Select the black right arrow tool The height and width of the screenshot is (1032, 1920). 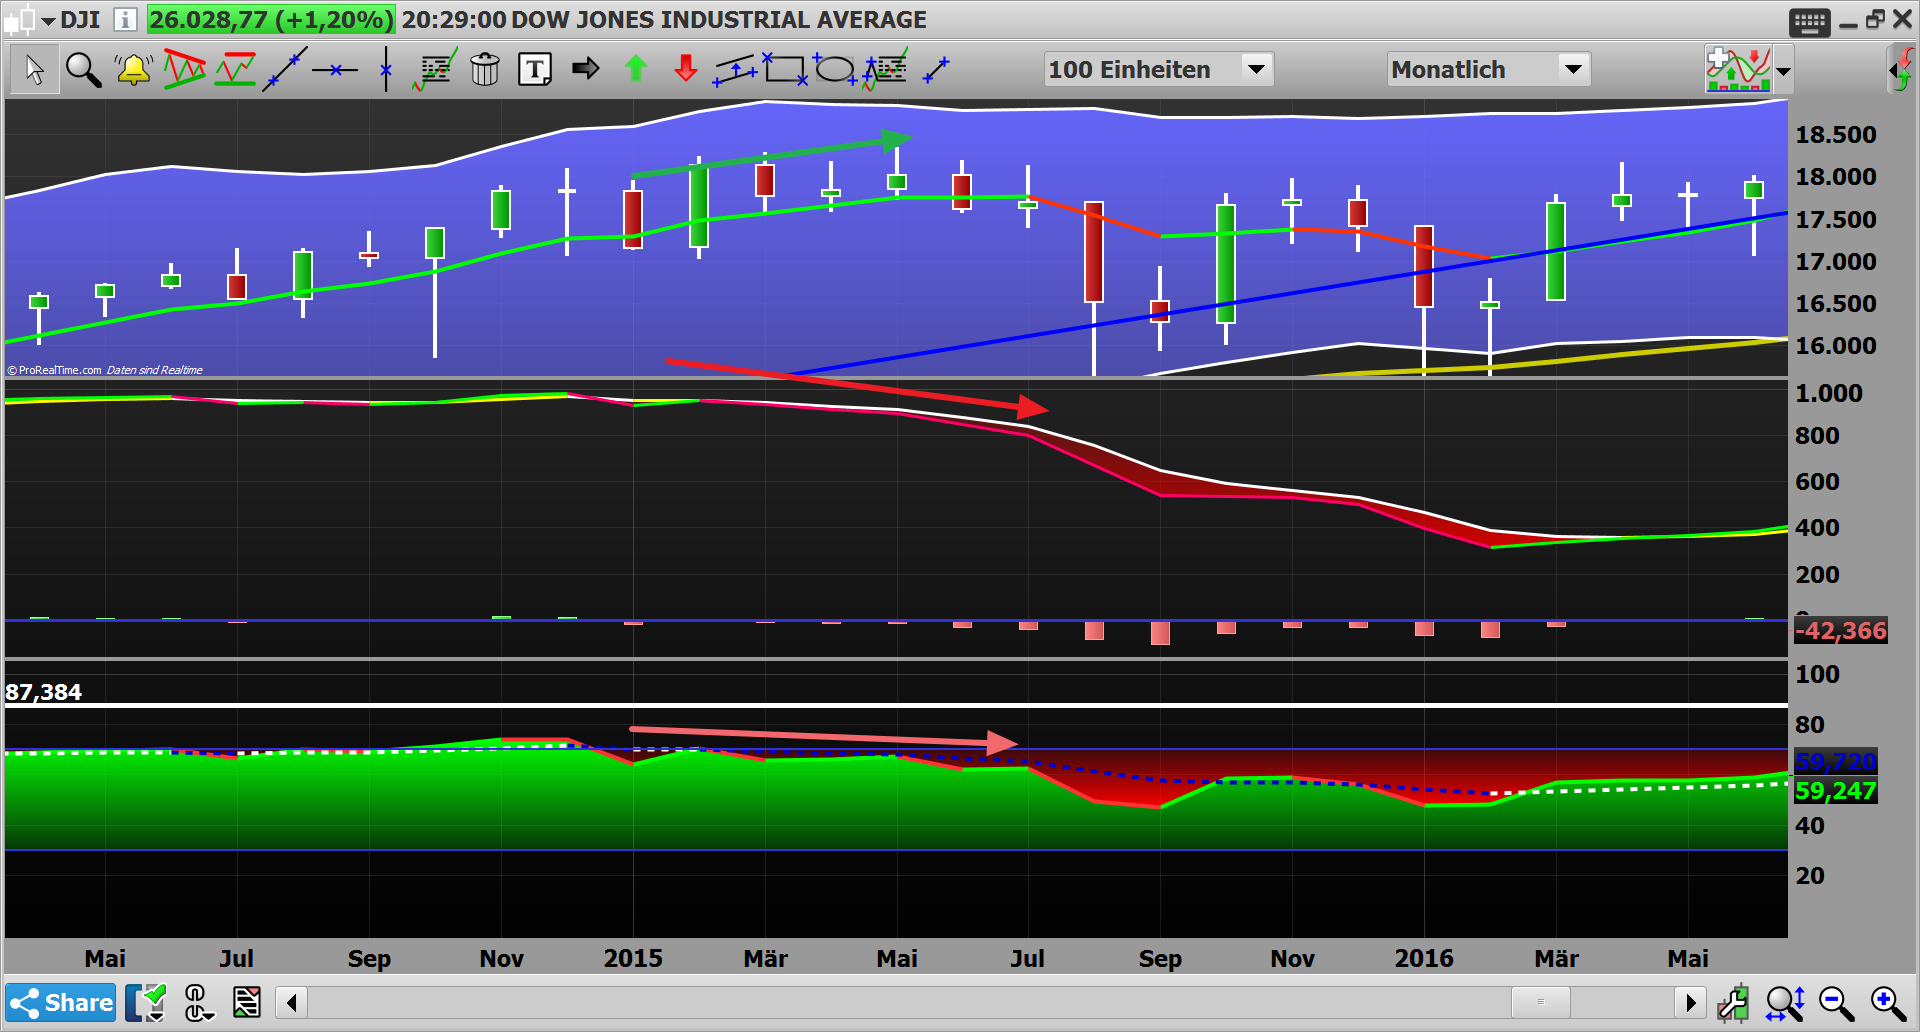pyautogui.click(x=586, y=68)
